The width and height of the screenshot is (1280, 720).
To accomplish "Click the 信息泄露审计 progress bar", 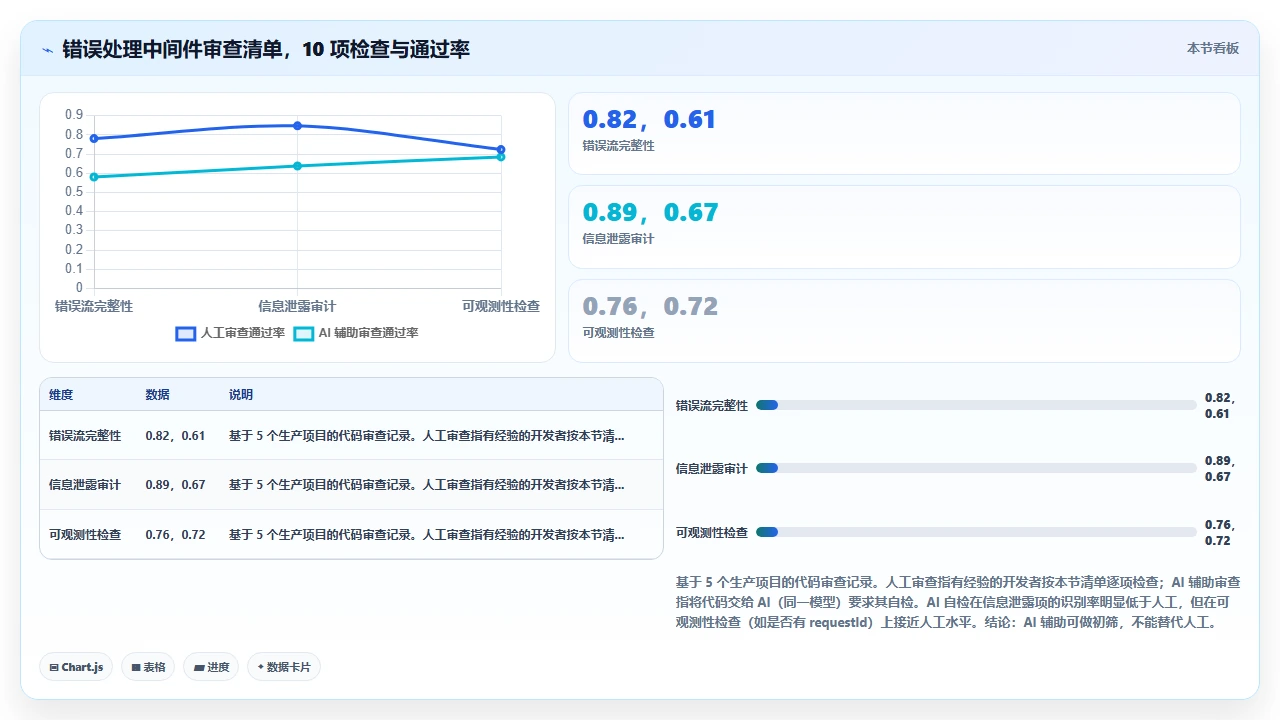I will point(976,468).
